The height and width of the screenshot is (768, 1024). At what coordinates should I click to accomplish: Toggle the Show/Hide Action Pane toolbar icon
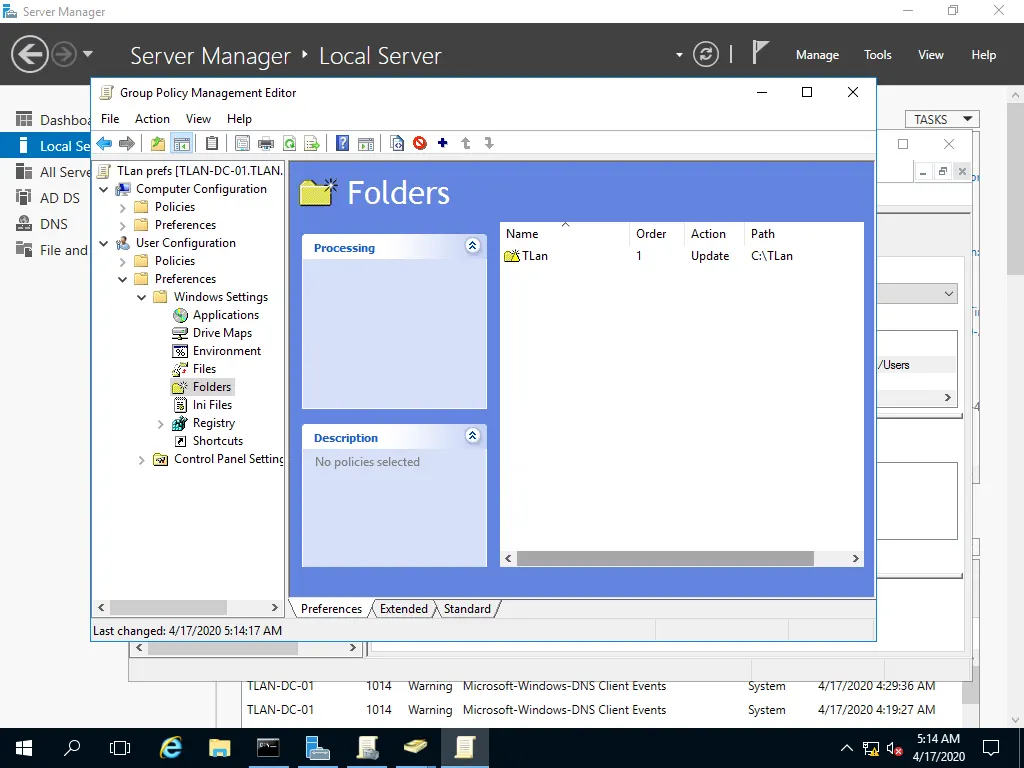click(x=366, y=143)
